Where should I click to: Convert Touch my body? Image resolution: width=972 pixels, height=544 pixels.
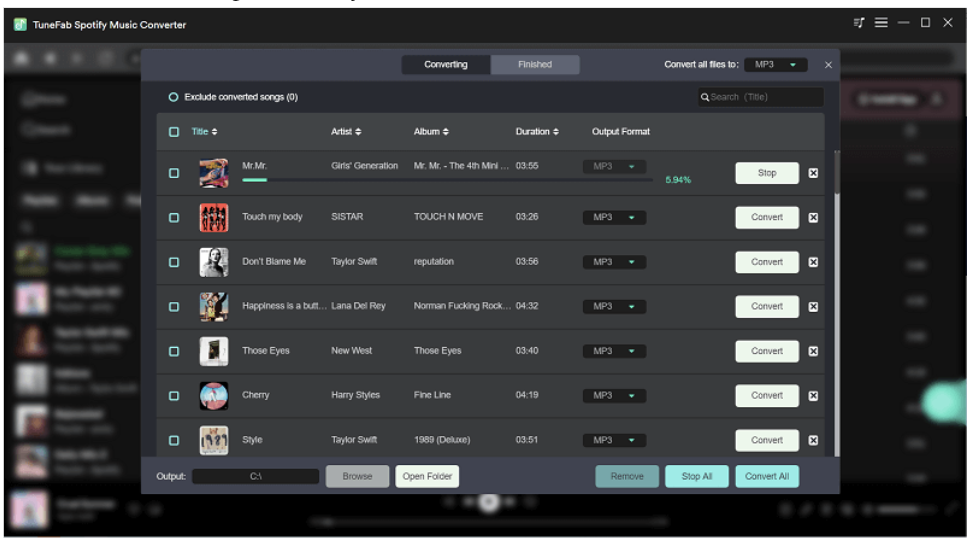tap(767, 217)
